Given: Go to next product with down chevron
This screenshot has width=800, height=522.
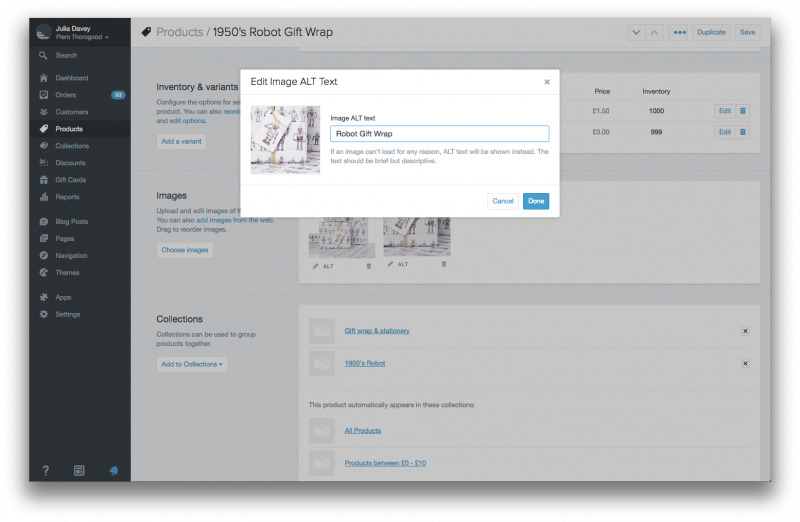Looking at the screenshot, I should pos(636,32).
